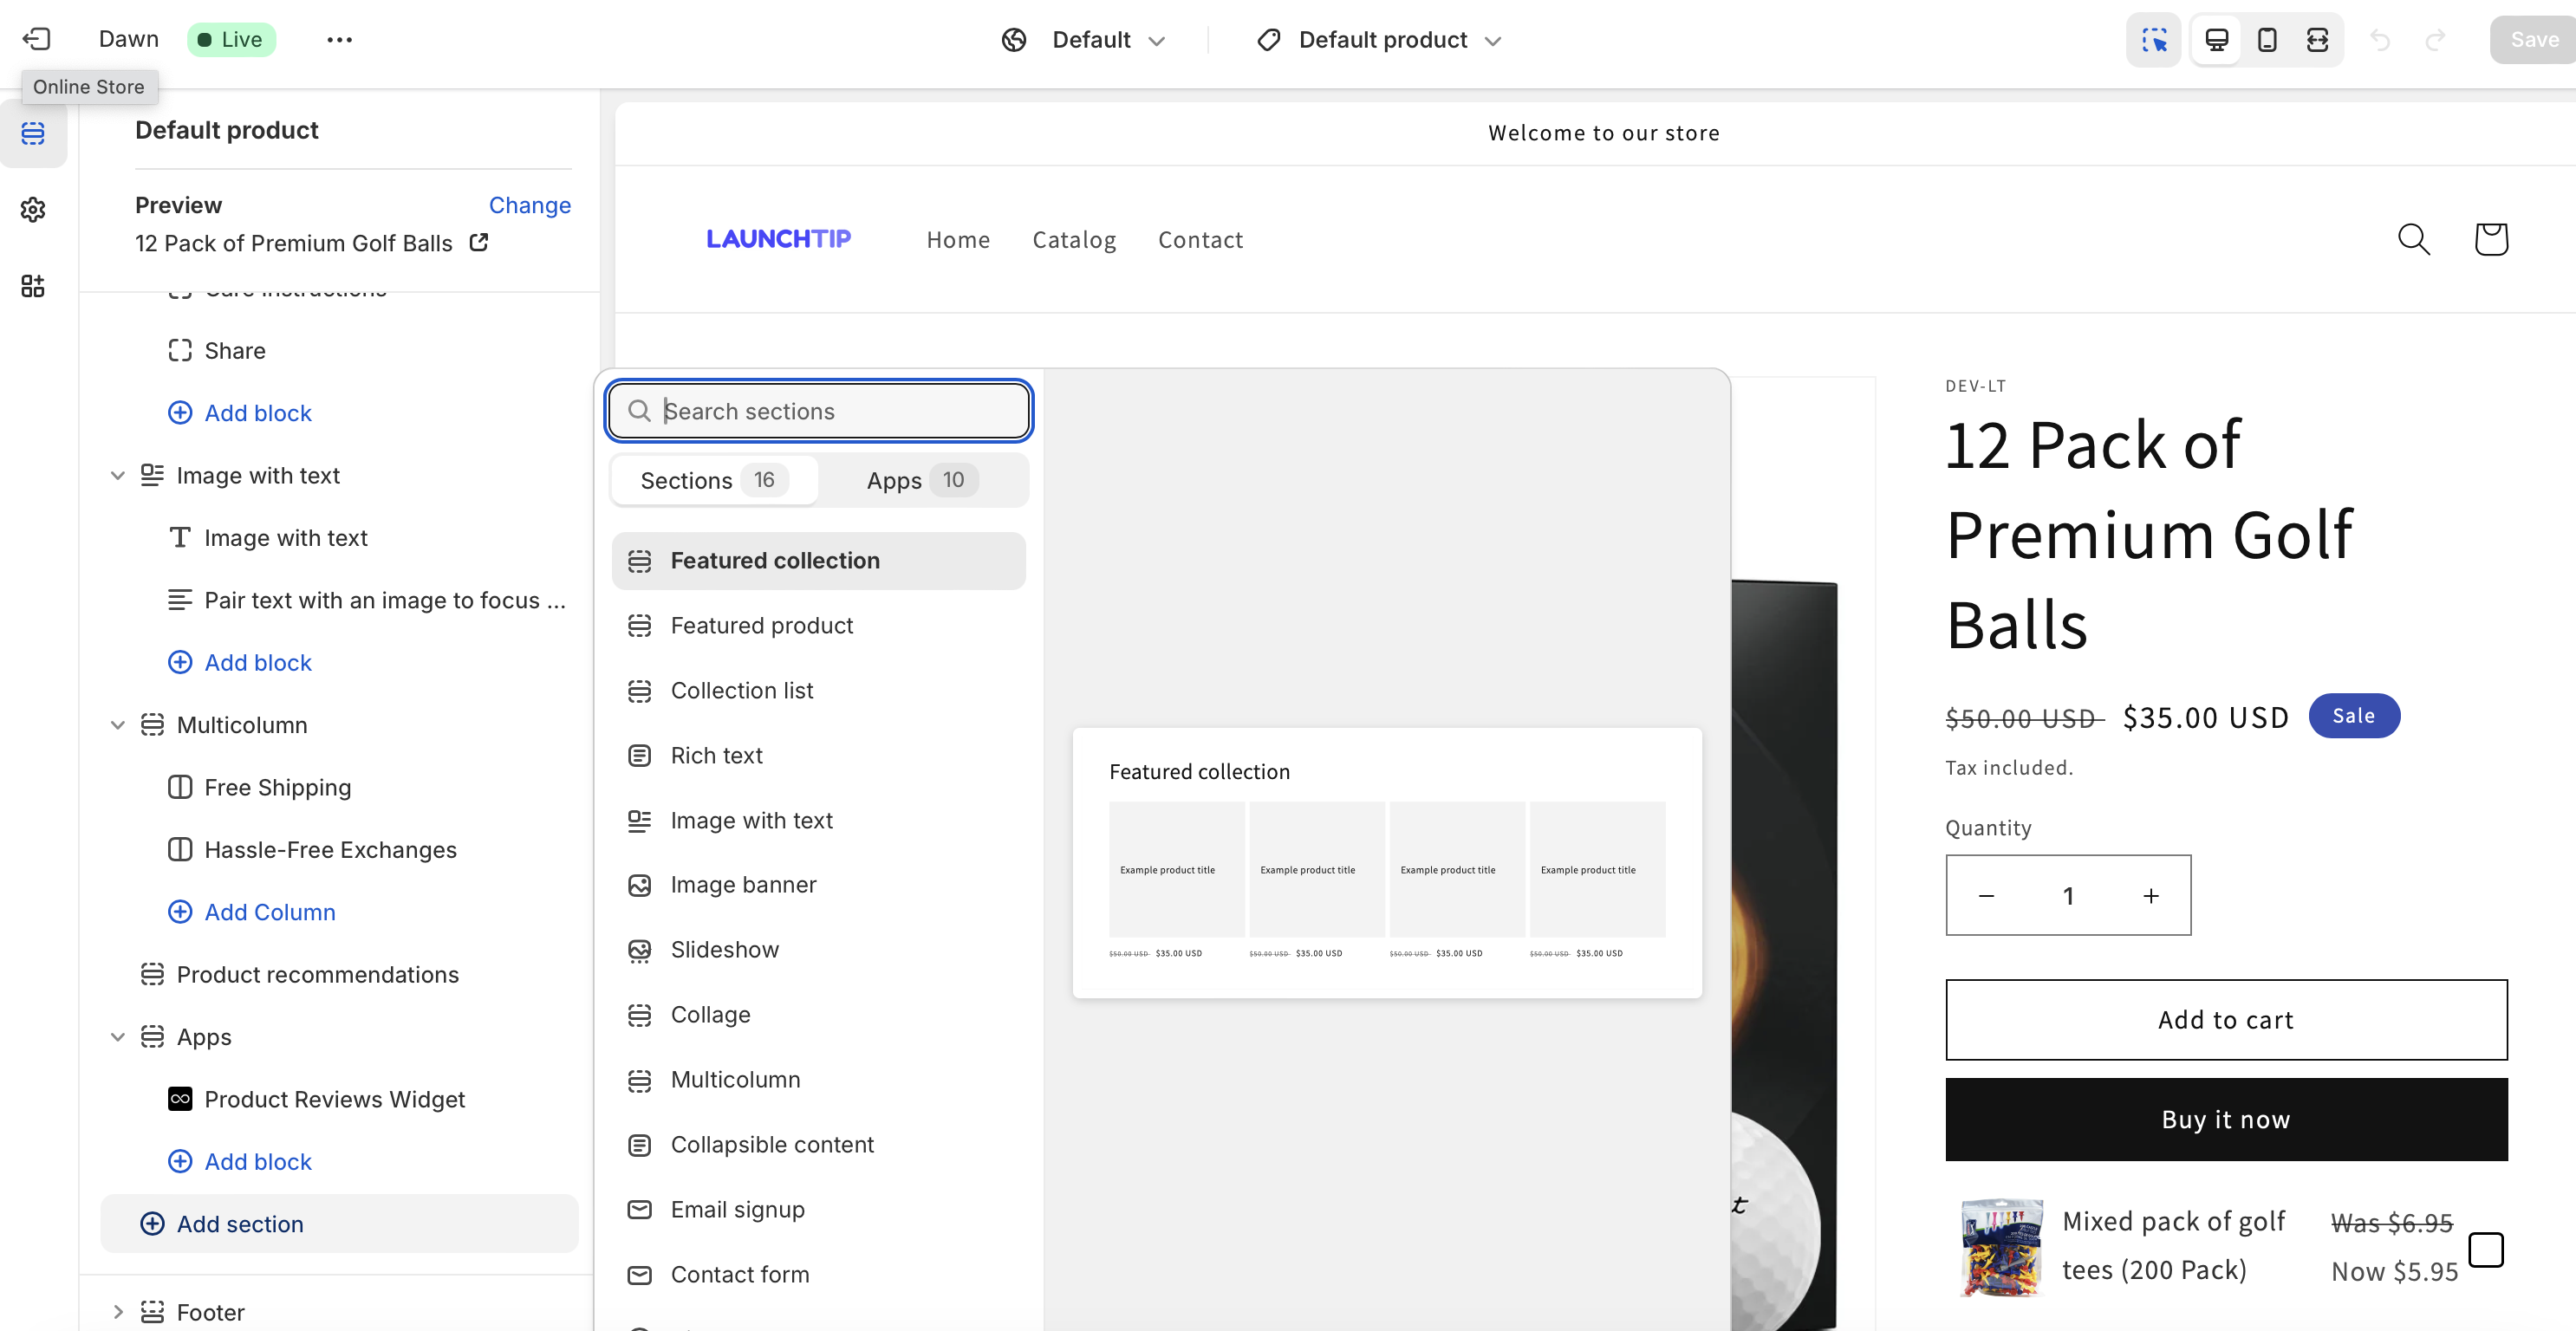Collapse the Apps section
This screenshot has height=1331, width=2576.
click(117, 1037)
